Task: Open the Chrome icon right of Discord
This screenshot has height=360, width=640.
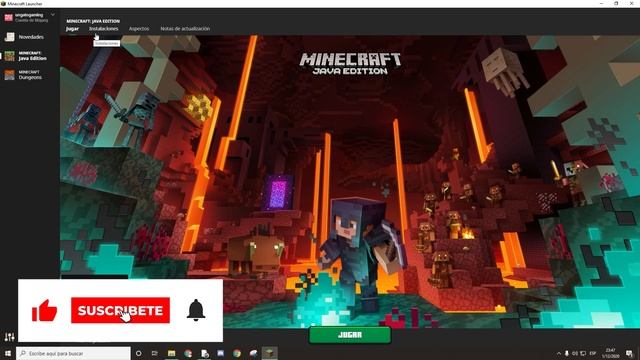Action: [237, 353]
